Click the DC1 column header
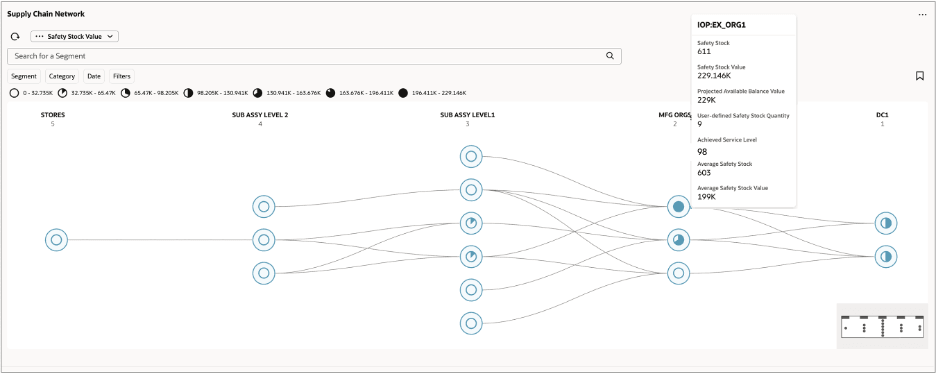The height and width of the screenshot is (374, 936). coord(882,115)
